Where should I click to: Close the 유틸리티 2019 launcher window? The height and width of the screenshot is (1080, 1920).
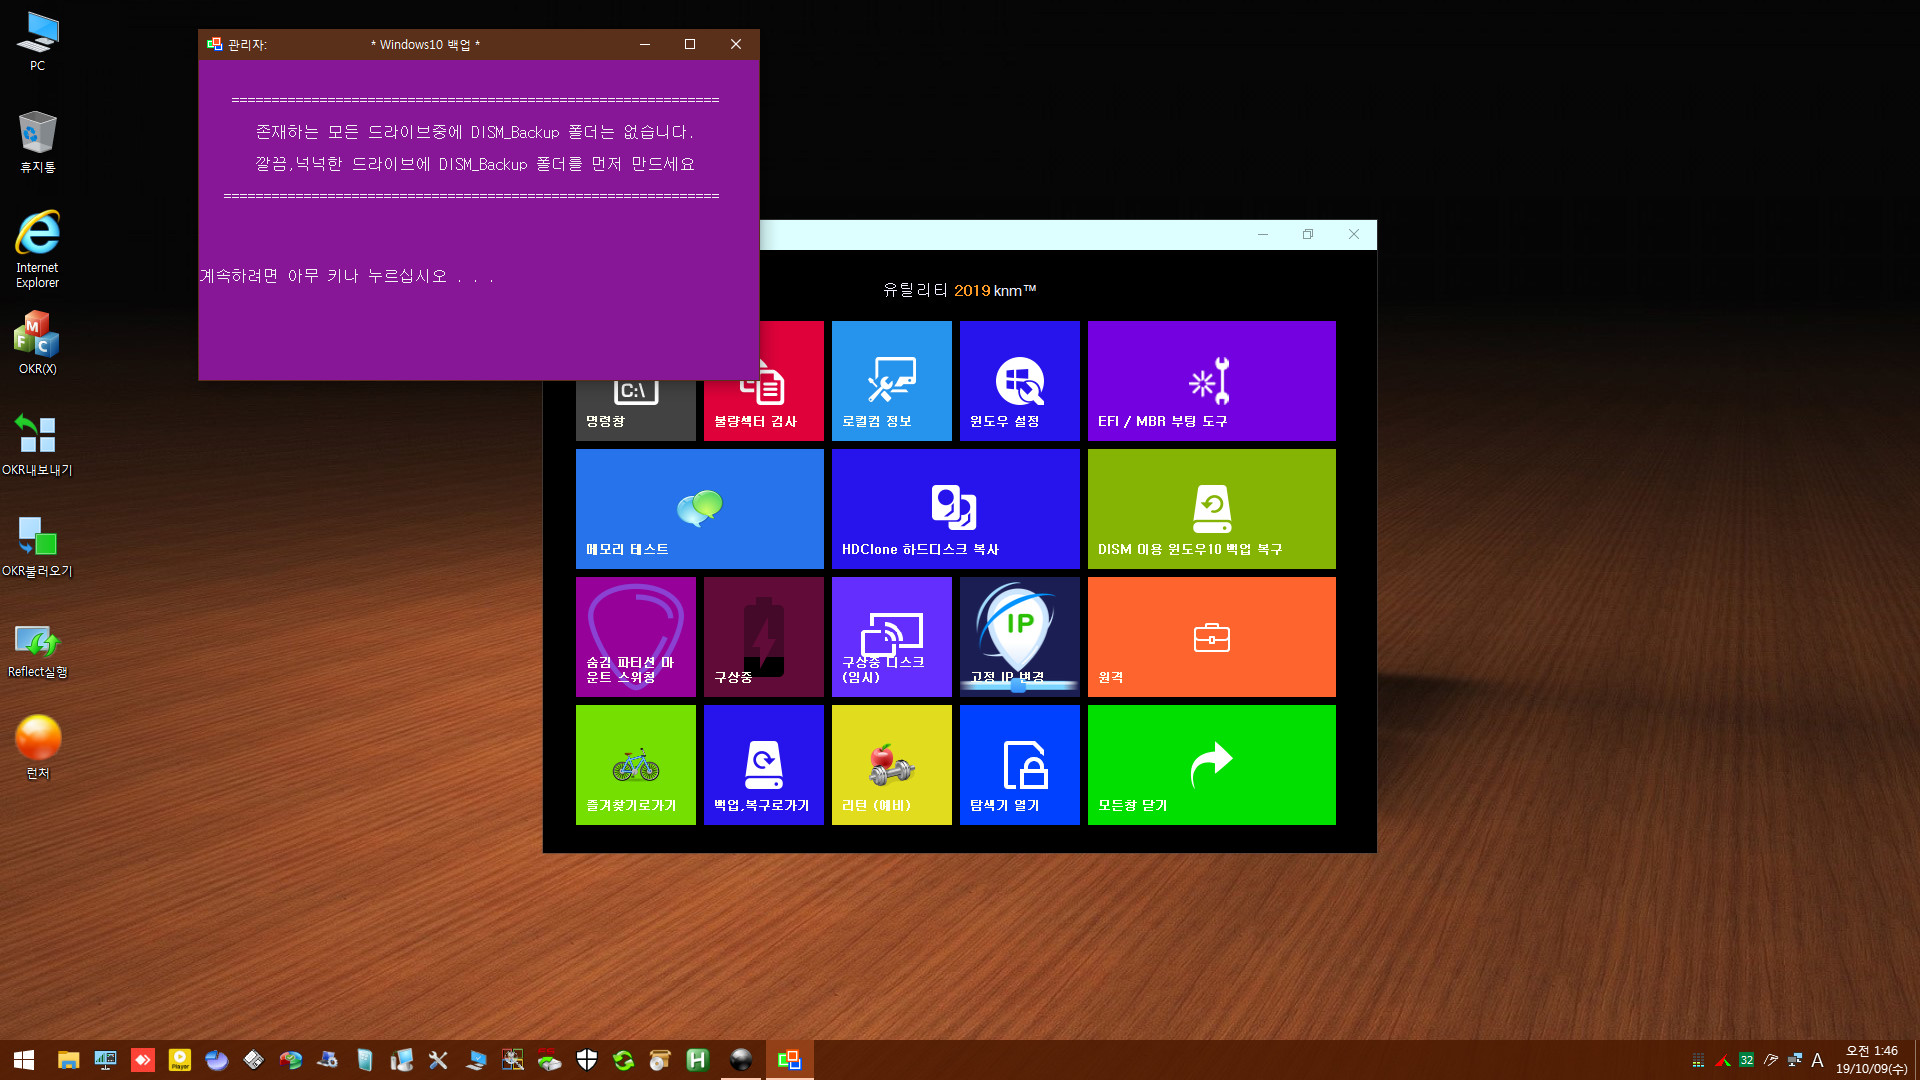pos(1354,234)
